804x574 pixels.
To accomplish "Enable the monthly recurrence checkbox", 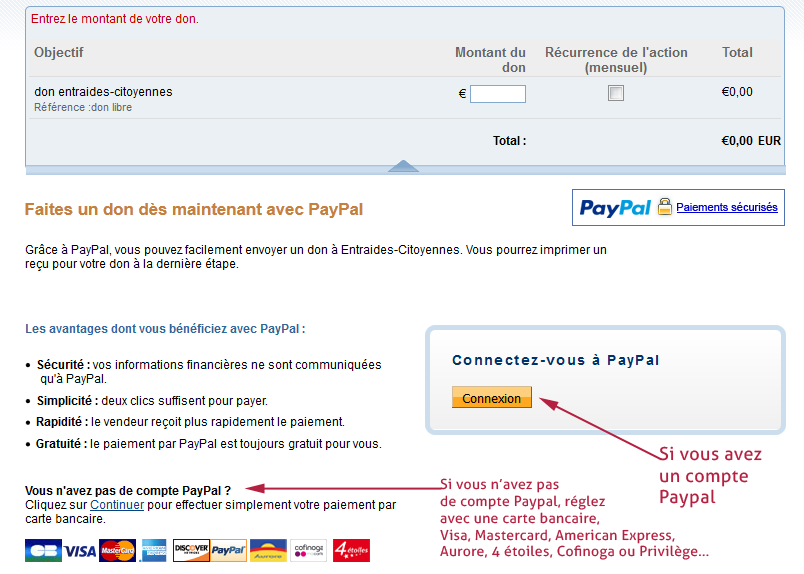I will [x=616, y=93].
